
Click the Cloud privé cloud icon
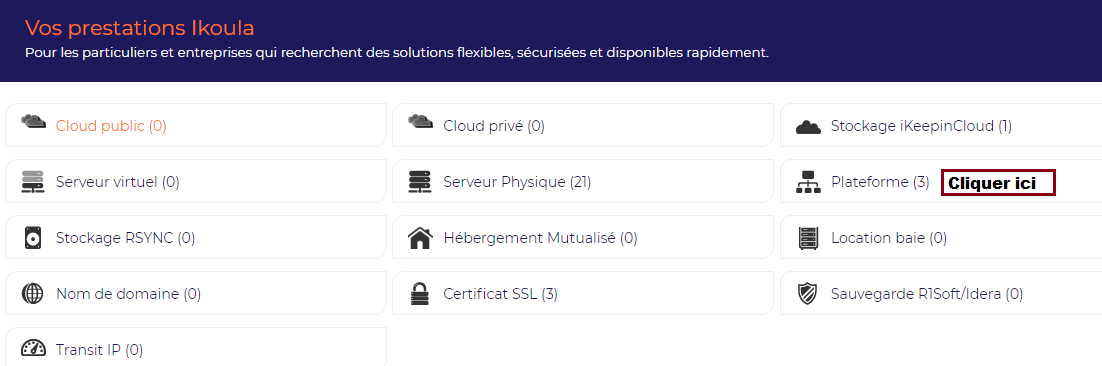[x=420, y=122]
